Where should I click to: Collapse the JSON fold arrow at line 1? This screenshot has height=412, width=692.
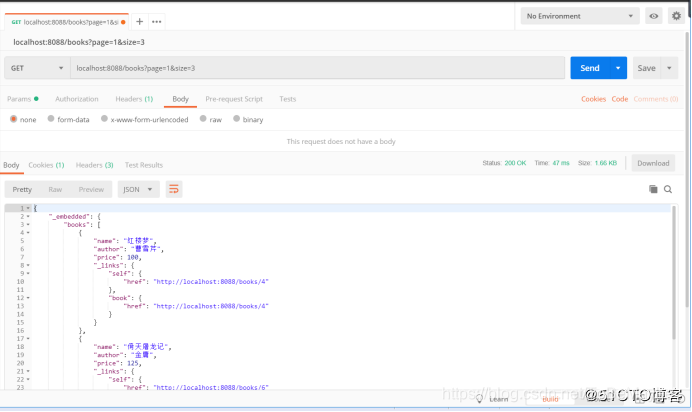tap(28, 208)
